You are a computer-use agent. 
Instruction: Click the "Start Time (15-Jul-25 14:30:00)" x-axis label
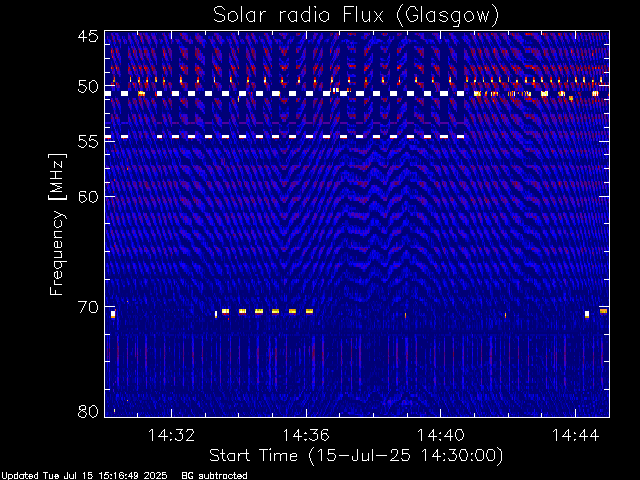[356, 456]
